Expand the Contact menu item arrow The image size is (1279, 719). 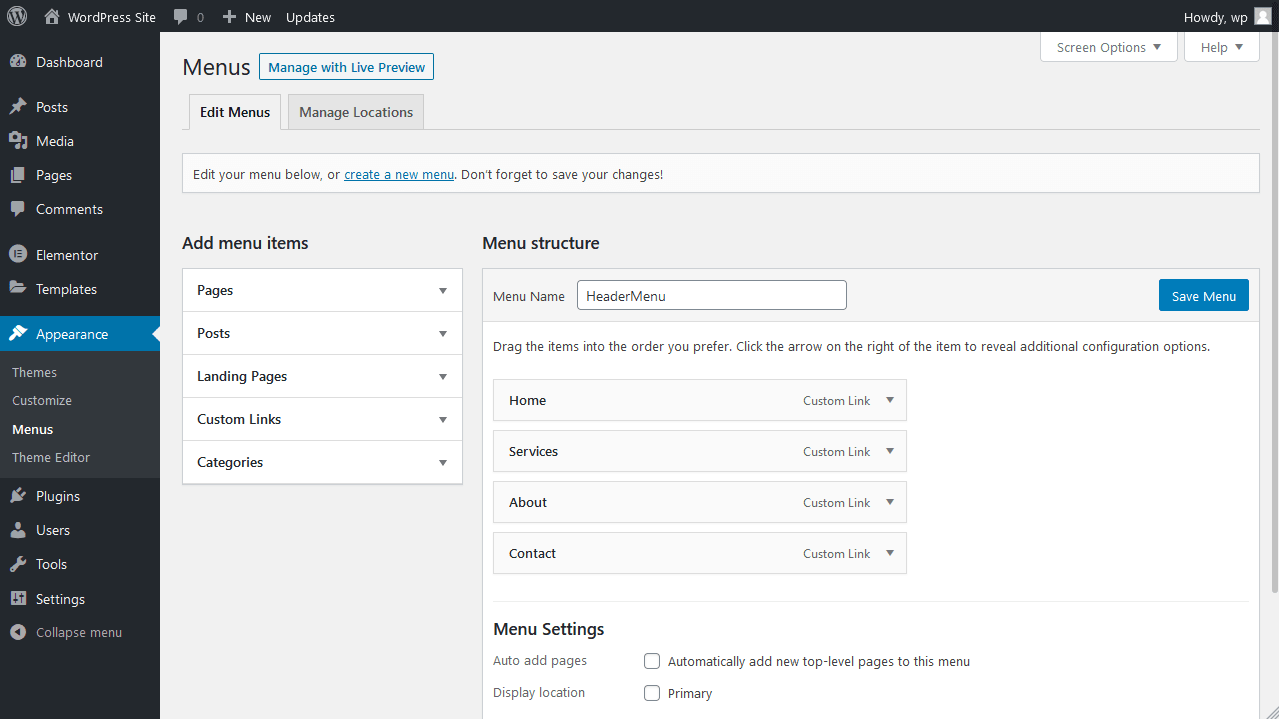pyautogui.click(x=890, y=553)
